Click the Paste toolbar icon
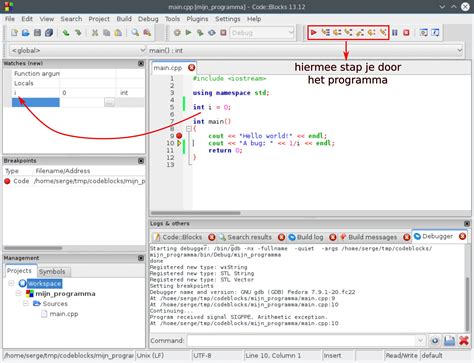Screen dimensions: 474x363 point(118,33)
